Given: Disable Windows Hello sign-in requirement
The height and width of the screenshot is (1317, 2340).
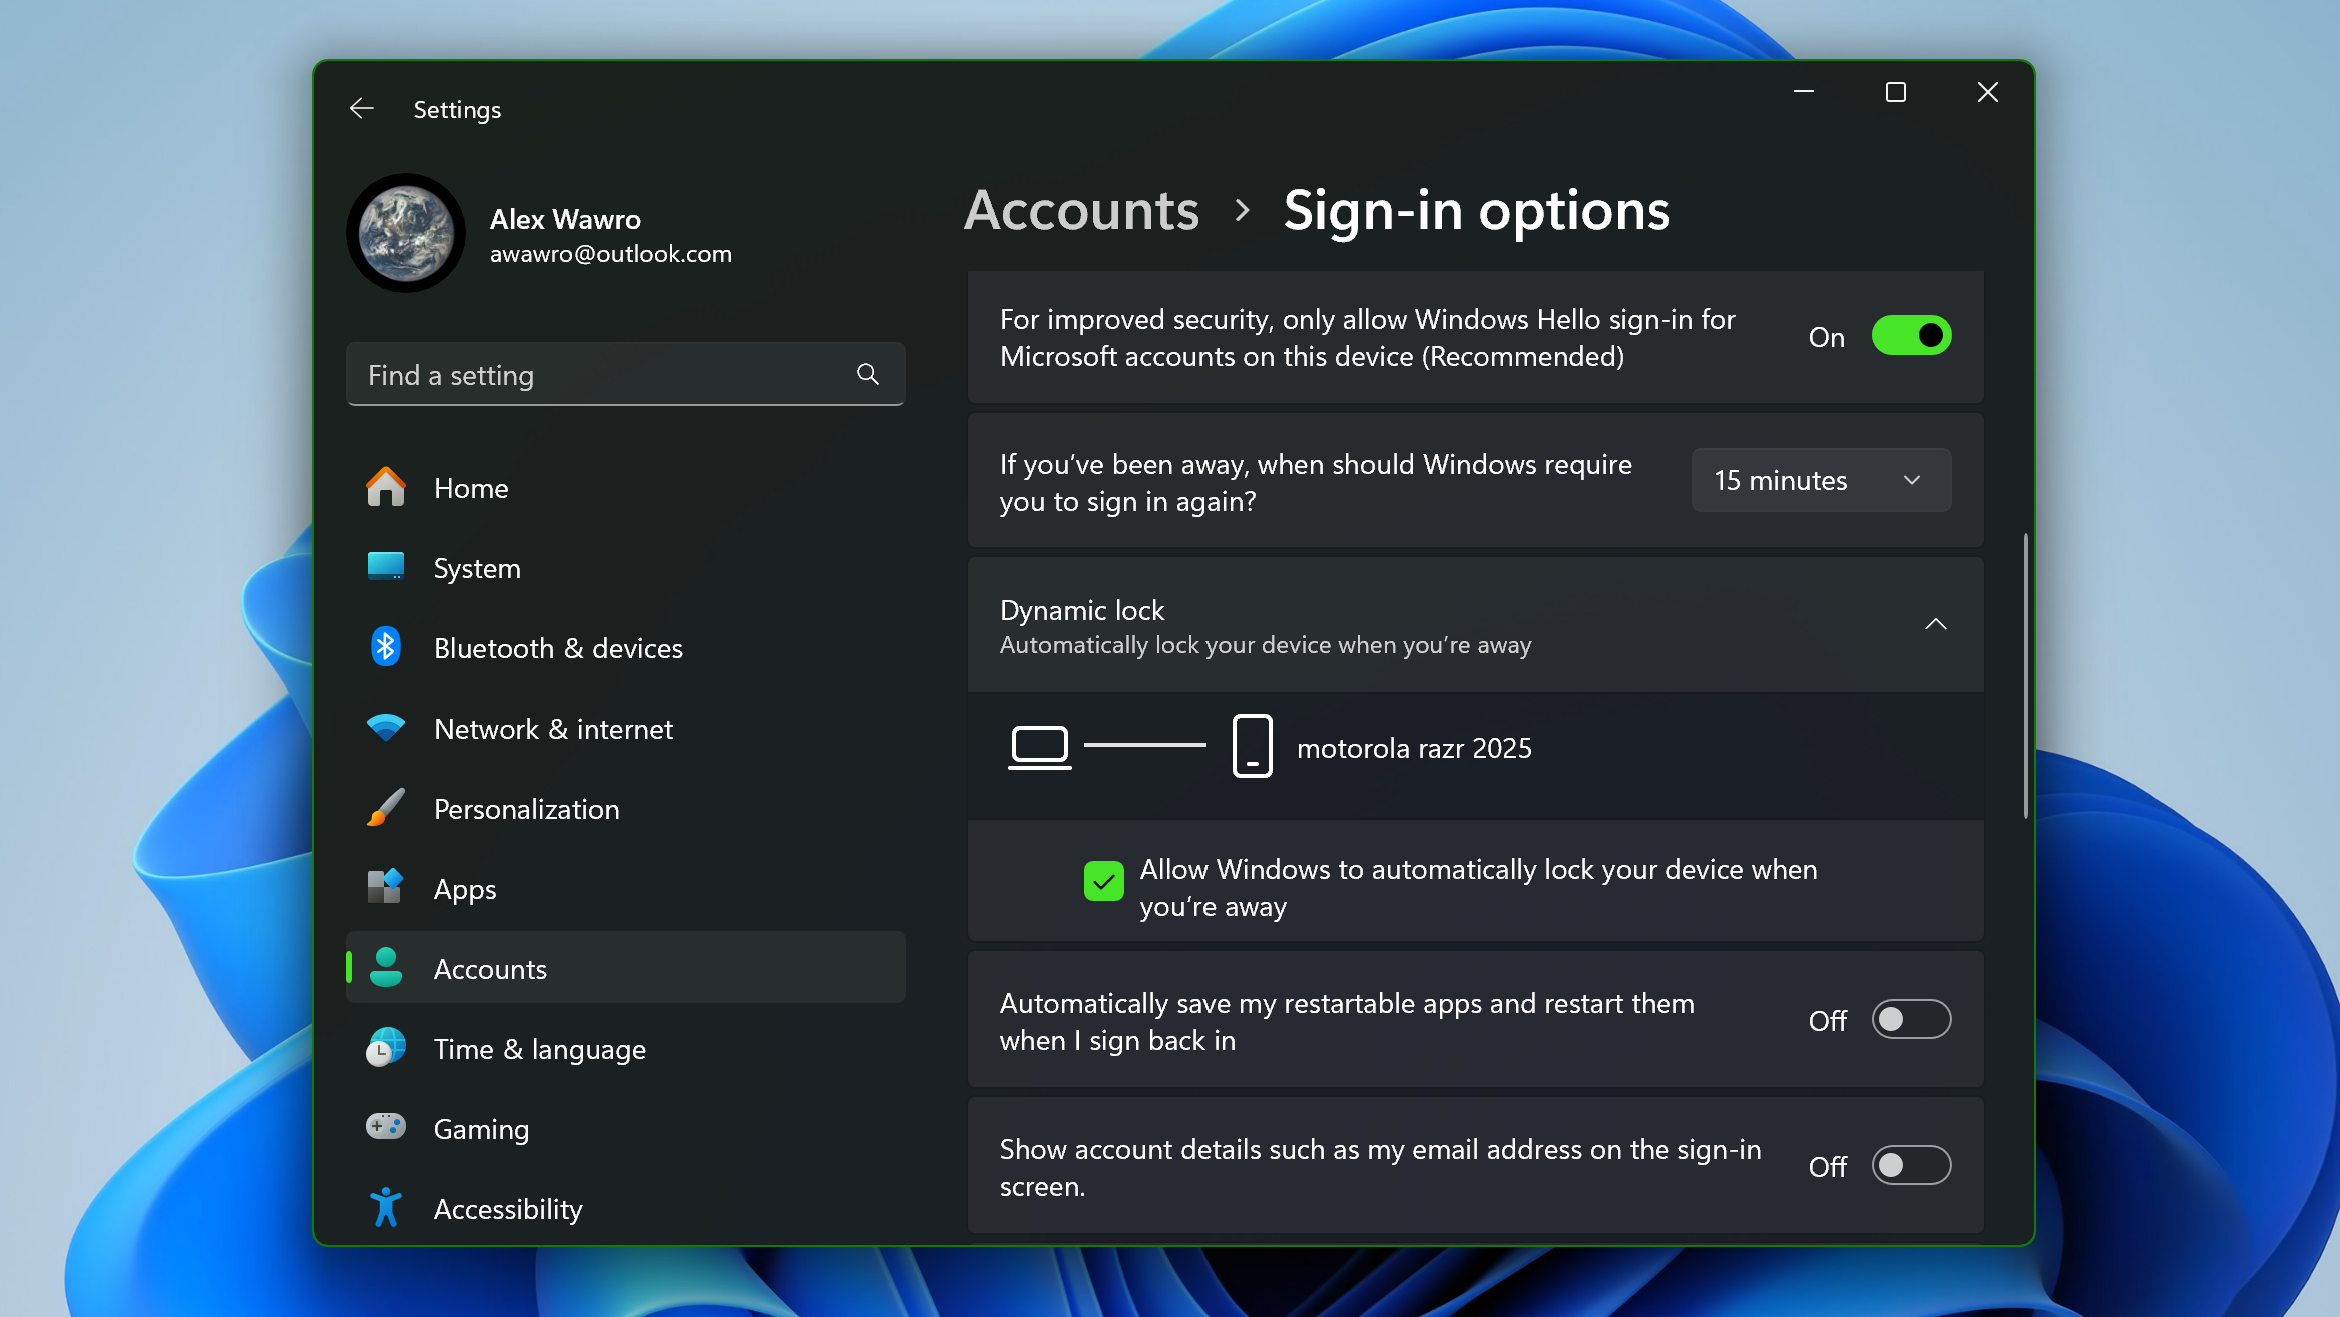Looking at the screenshot, I should pyautogui.click(x=1911, y=336).
